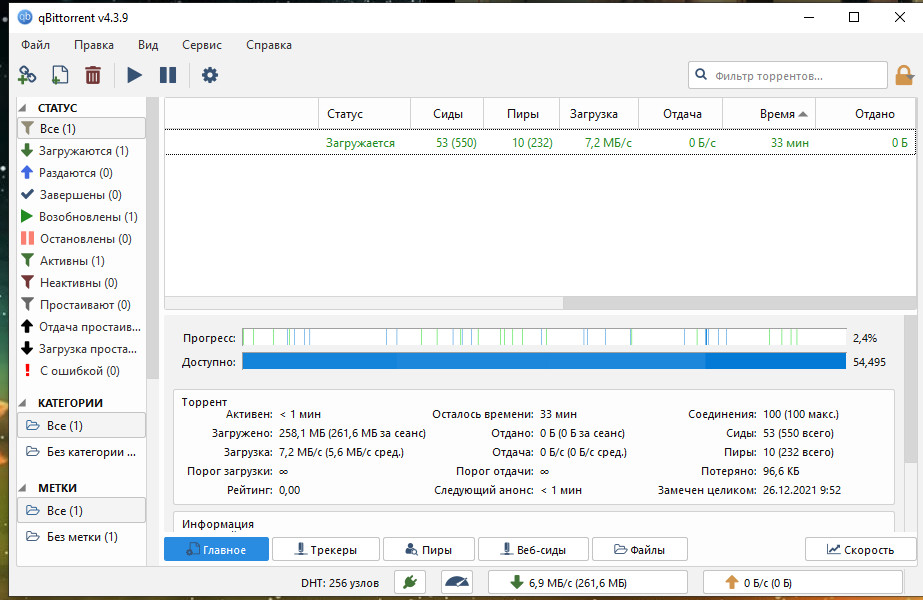Click the details panel vertical scrollbar
This screenshot has height=600, width=923.
point(911,389)
